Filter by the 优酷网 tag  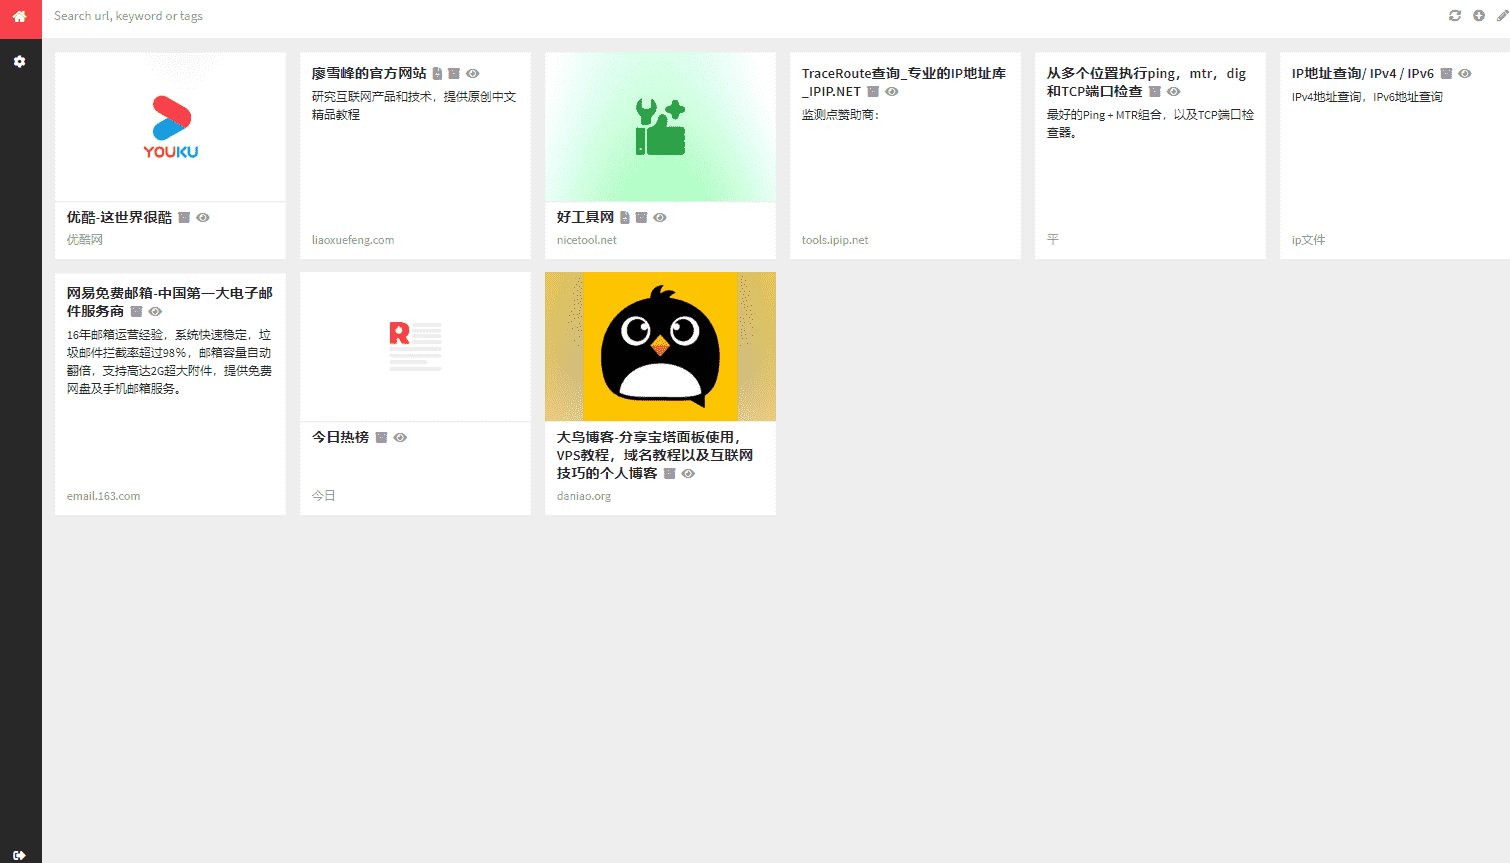coord(85,240)
